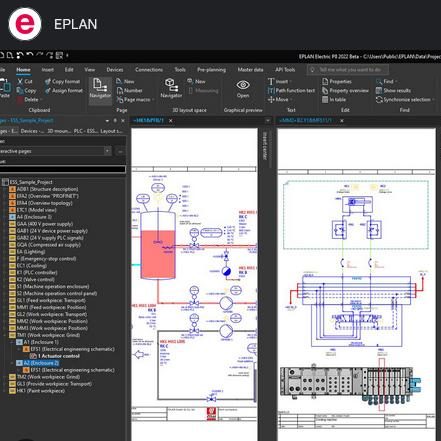This screenshot has width=441, height=441.
Task: Click the Cut scissors icon
Action: click(20, 81)
